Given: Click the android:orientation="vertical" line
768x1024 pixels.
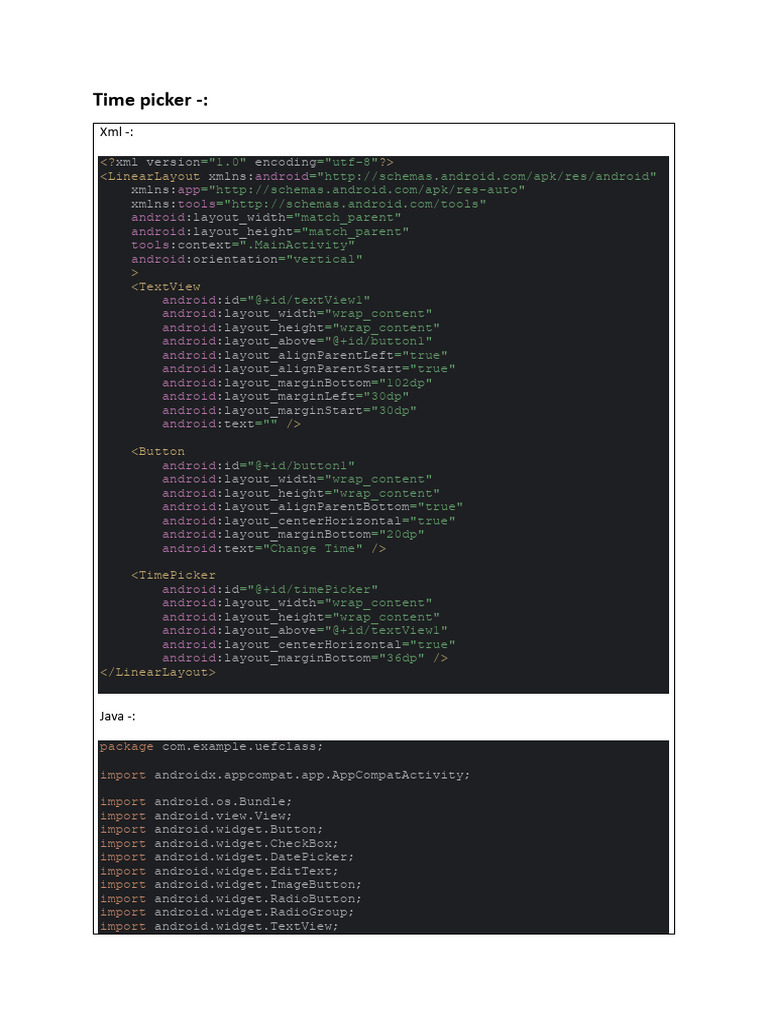Looking at the screenshot, I should (246, 259).
